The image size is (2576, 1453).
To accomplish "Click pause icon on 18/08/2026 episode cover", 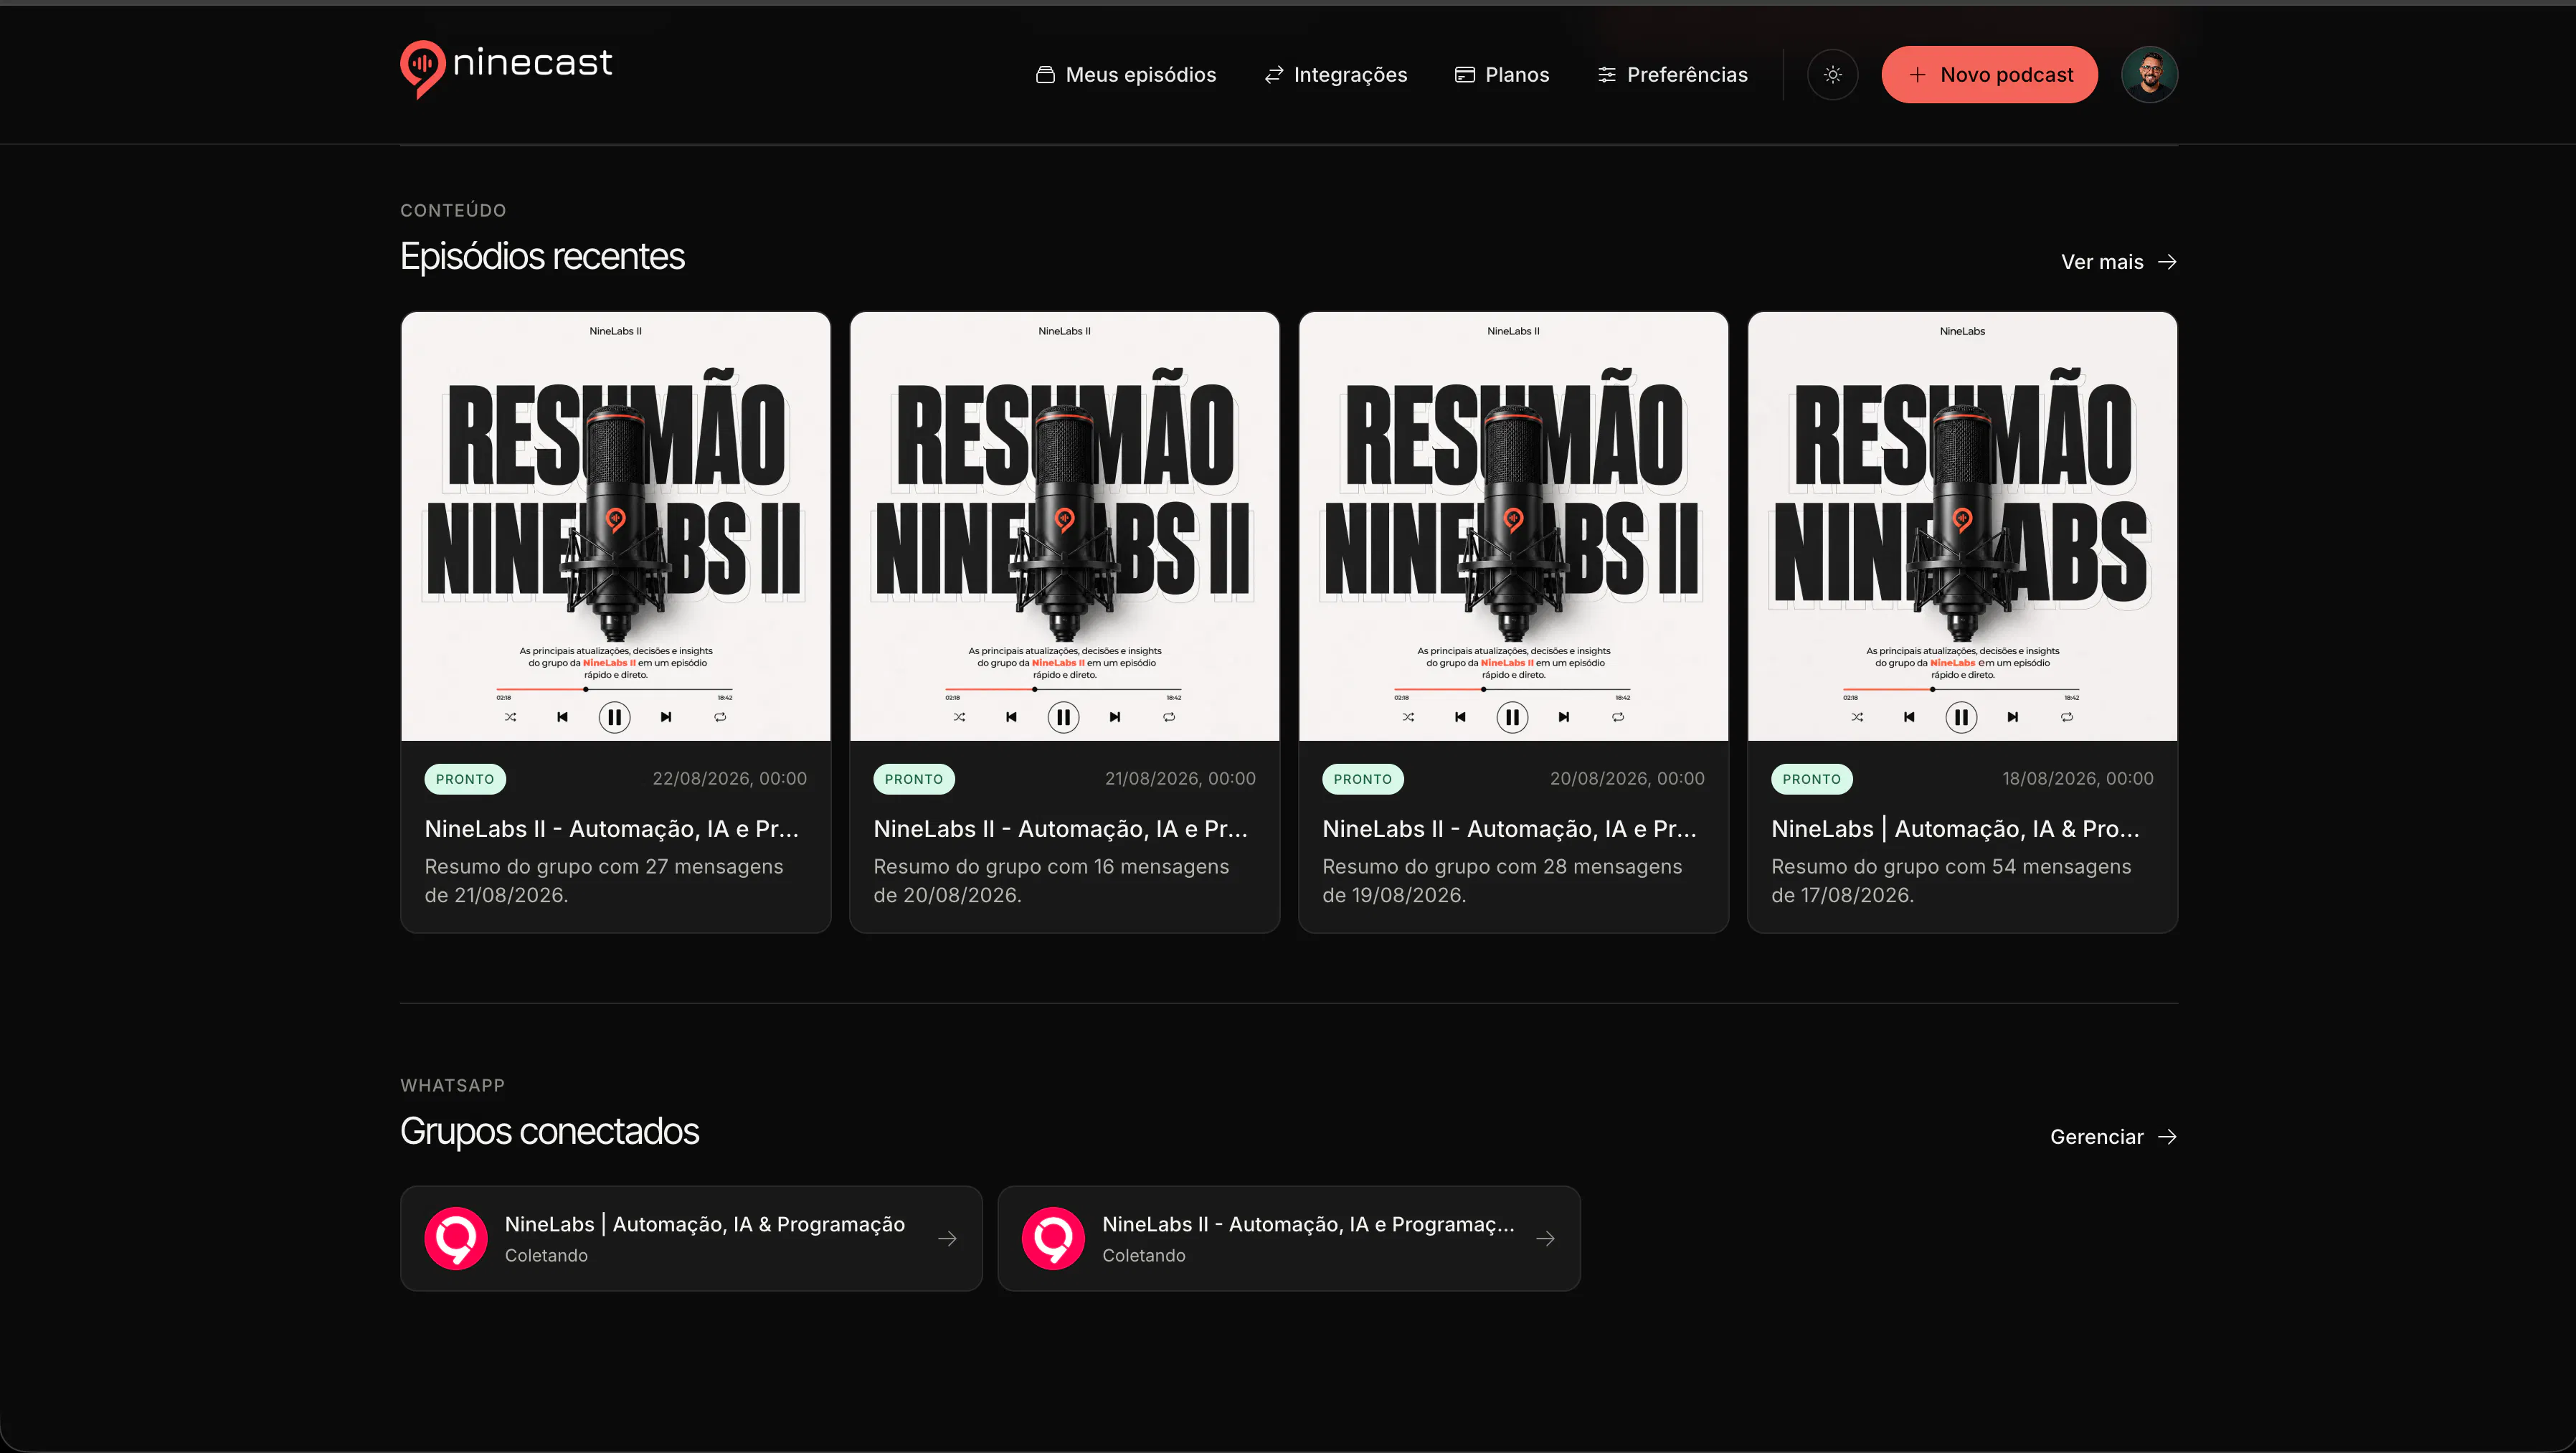I will coord(1961,717).
